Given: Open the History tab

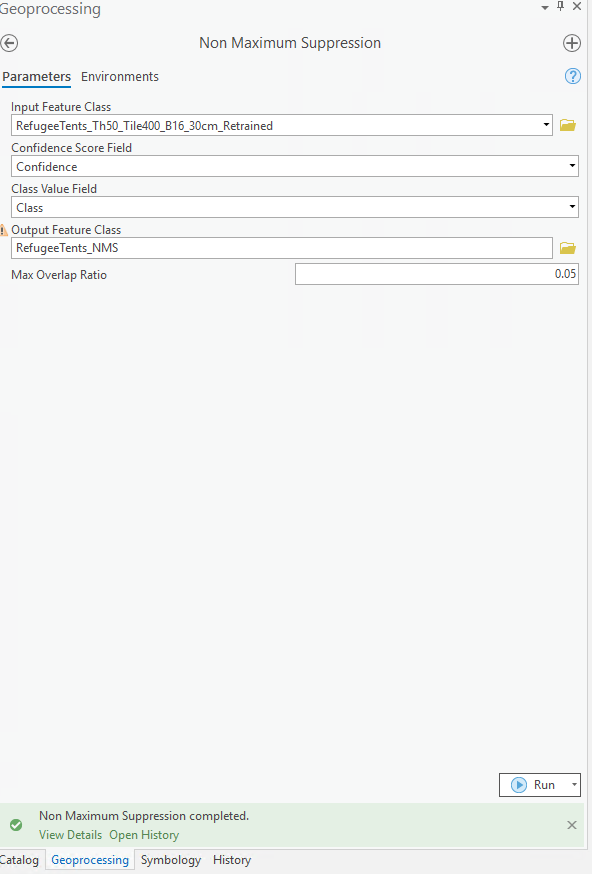Looking at the screenshot, I should [x=231, y=859].
